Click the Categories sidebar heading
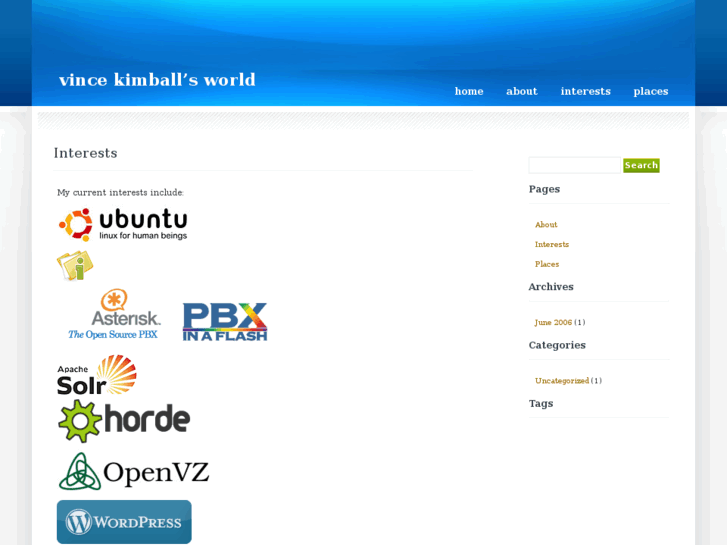 [557, 345]
